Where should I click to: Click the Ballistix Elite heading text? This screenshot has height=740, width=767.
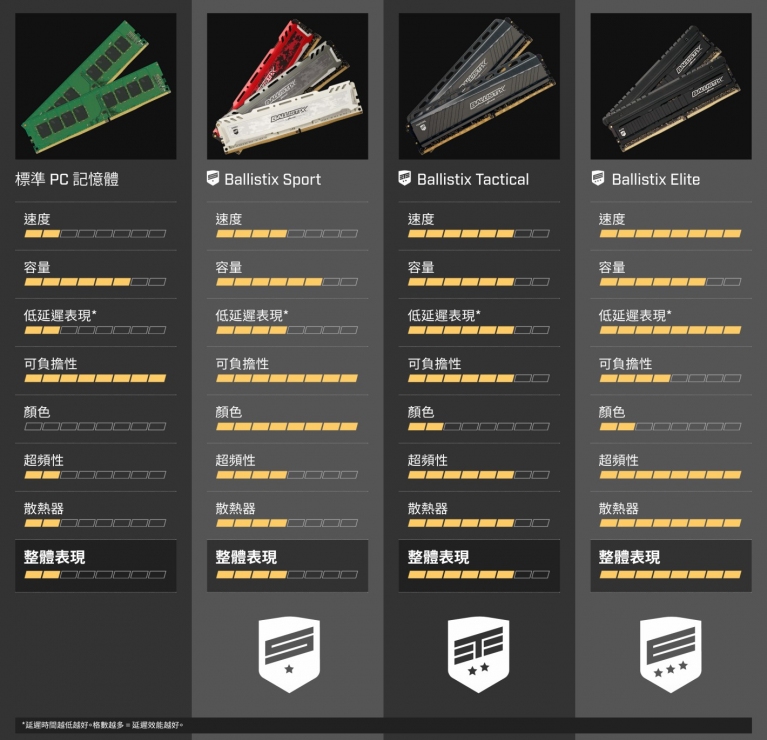coord(655,179)
